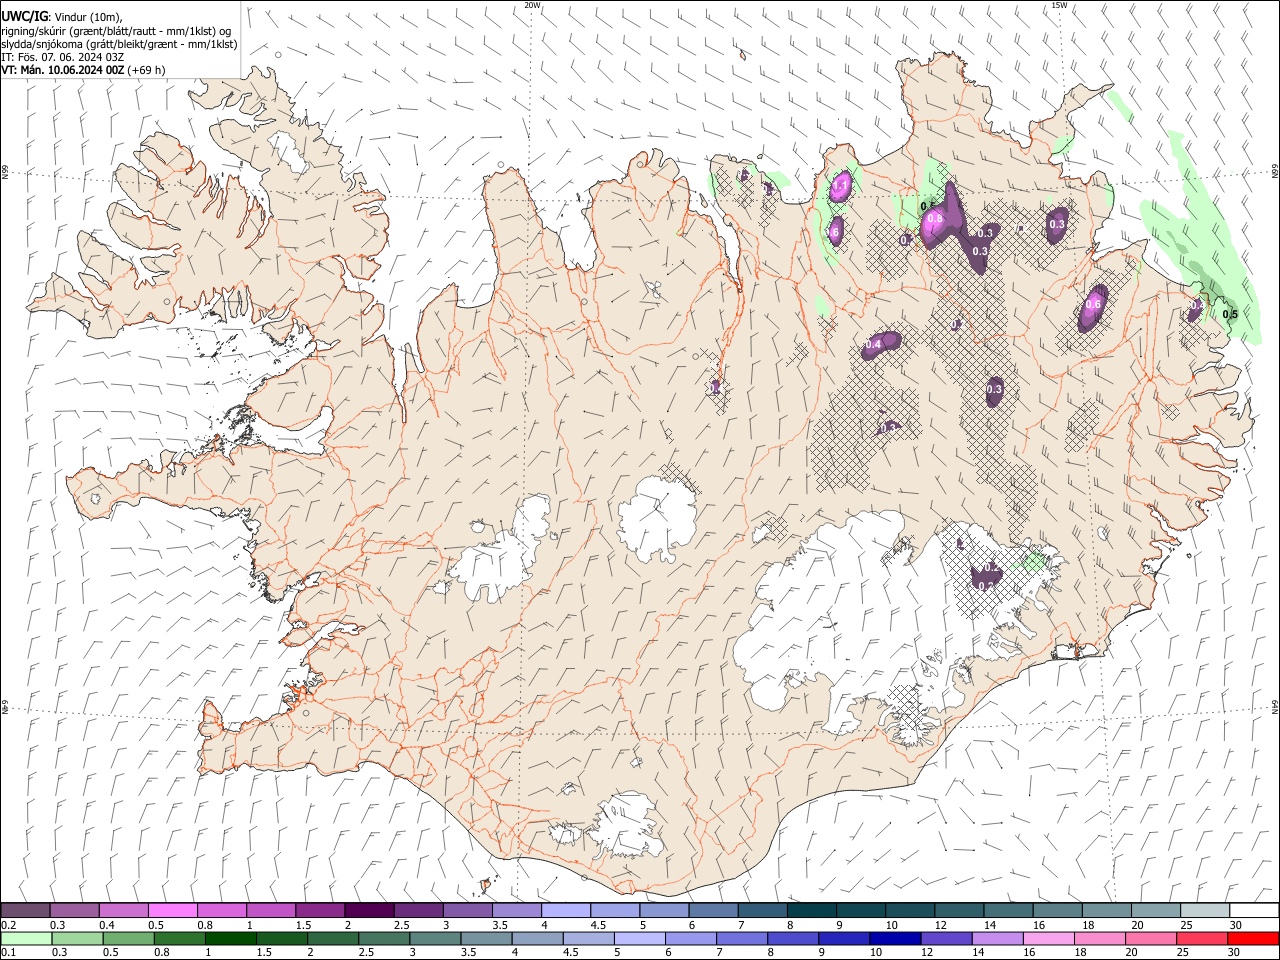Pick darkest green lower swatch labelled 1
Screen dimensions: 1280x960
(230, 938)
